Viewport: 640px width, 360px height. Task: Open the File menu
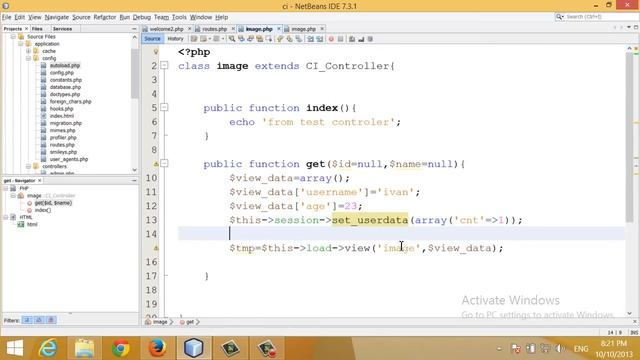coord(7,17)
